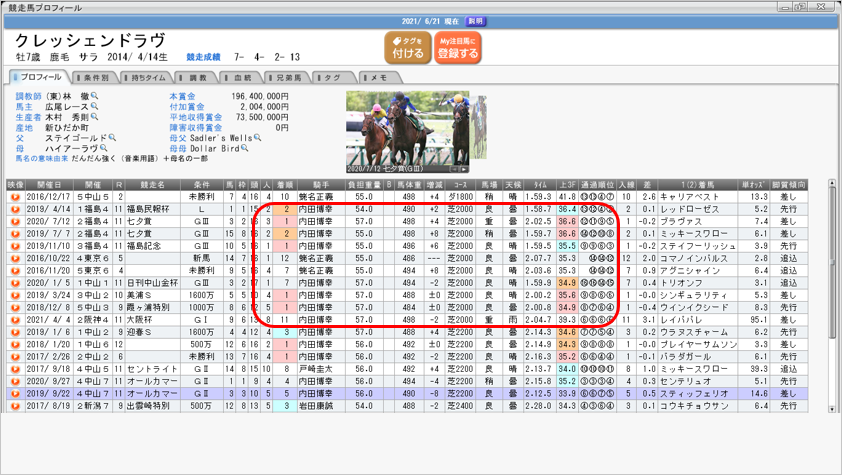Open race video for 2020/7/12 七夕賞
The width and height of the screenshot is (842, 475).
(x=15, y=220)
